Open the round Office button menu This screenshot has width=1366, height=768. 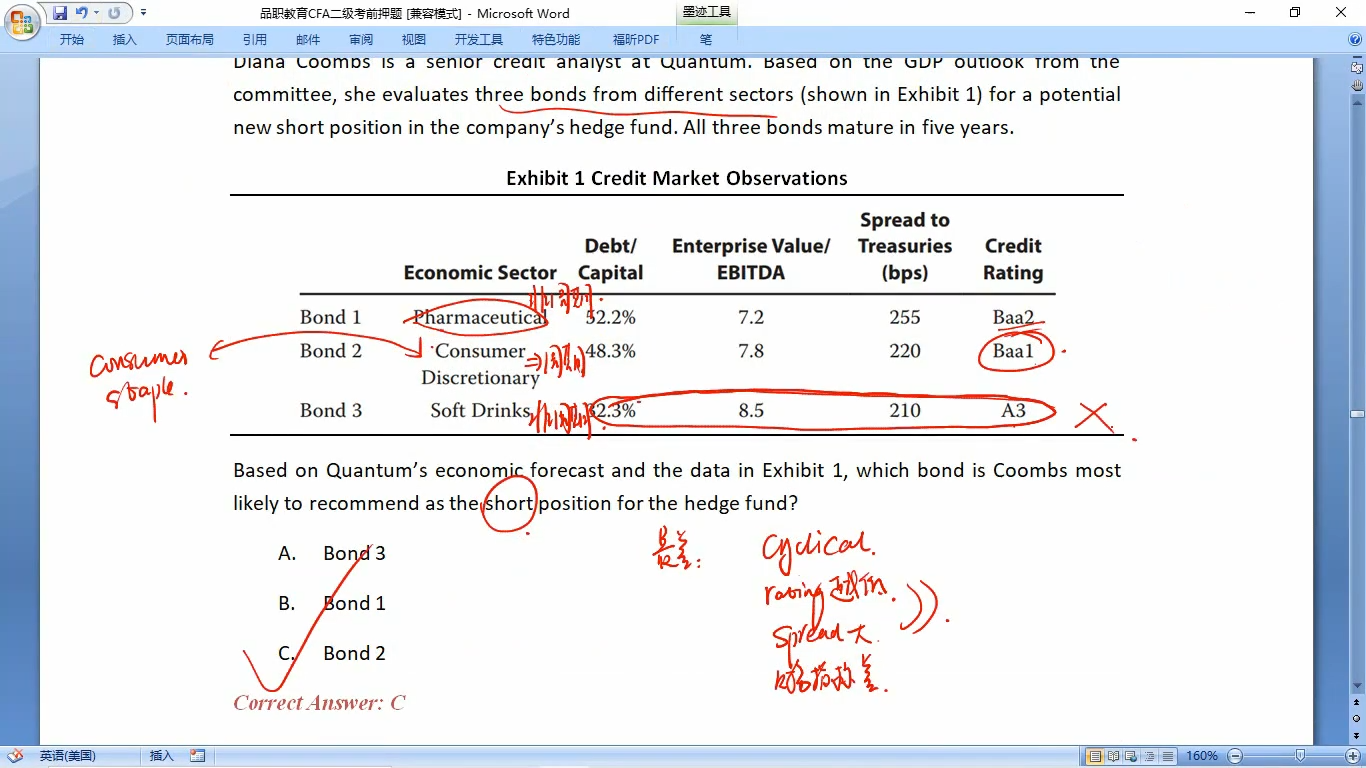point(20,20)
